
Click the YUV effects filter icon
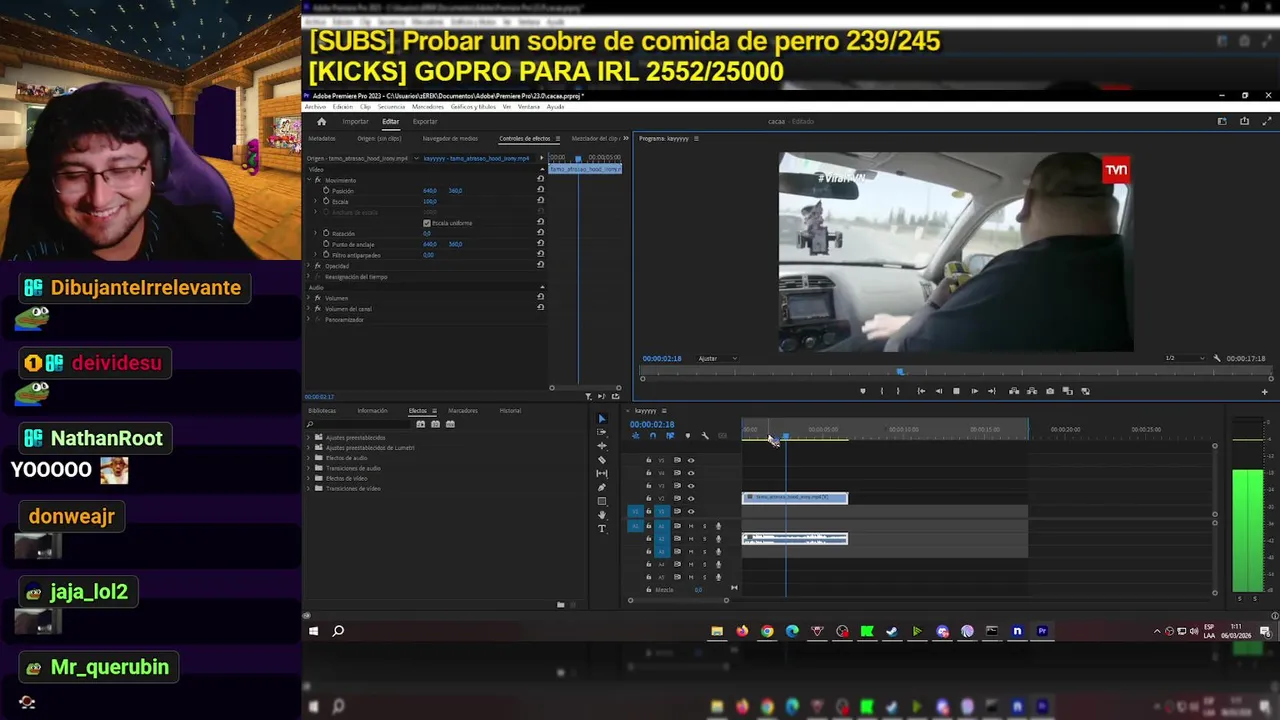click(x=450, y=424)
